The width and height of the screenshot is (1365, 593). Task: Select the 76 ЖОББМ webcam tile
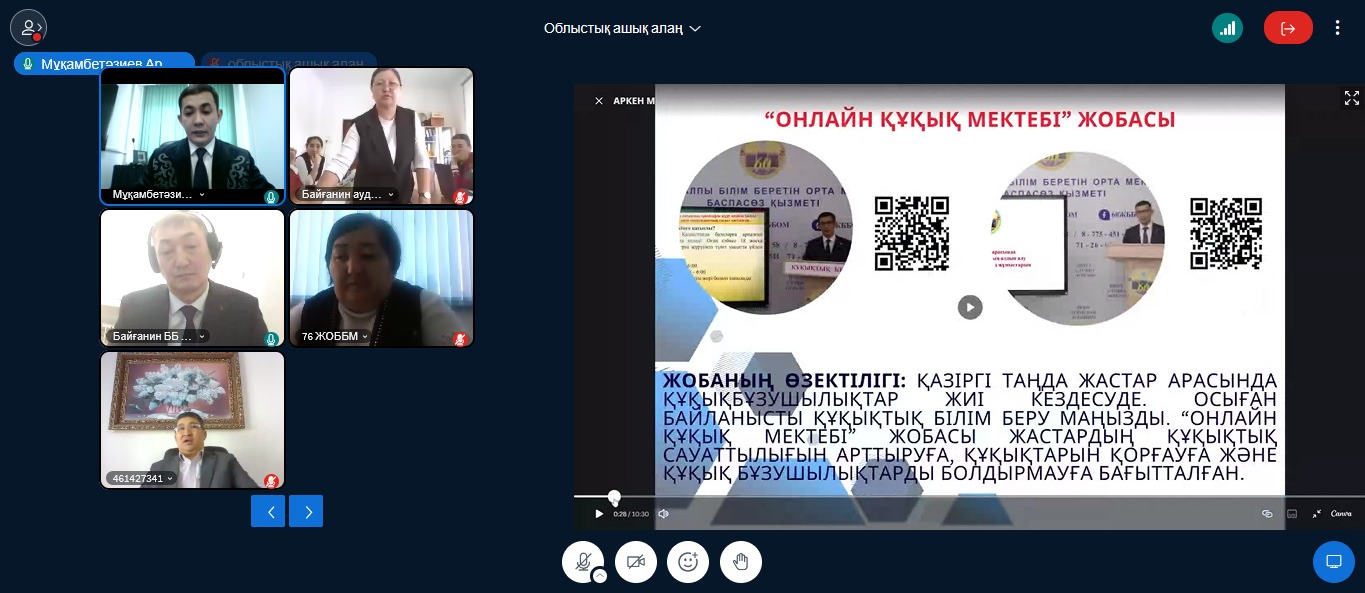(381, 278)
